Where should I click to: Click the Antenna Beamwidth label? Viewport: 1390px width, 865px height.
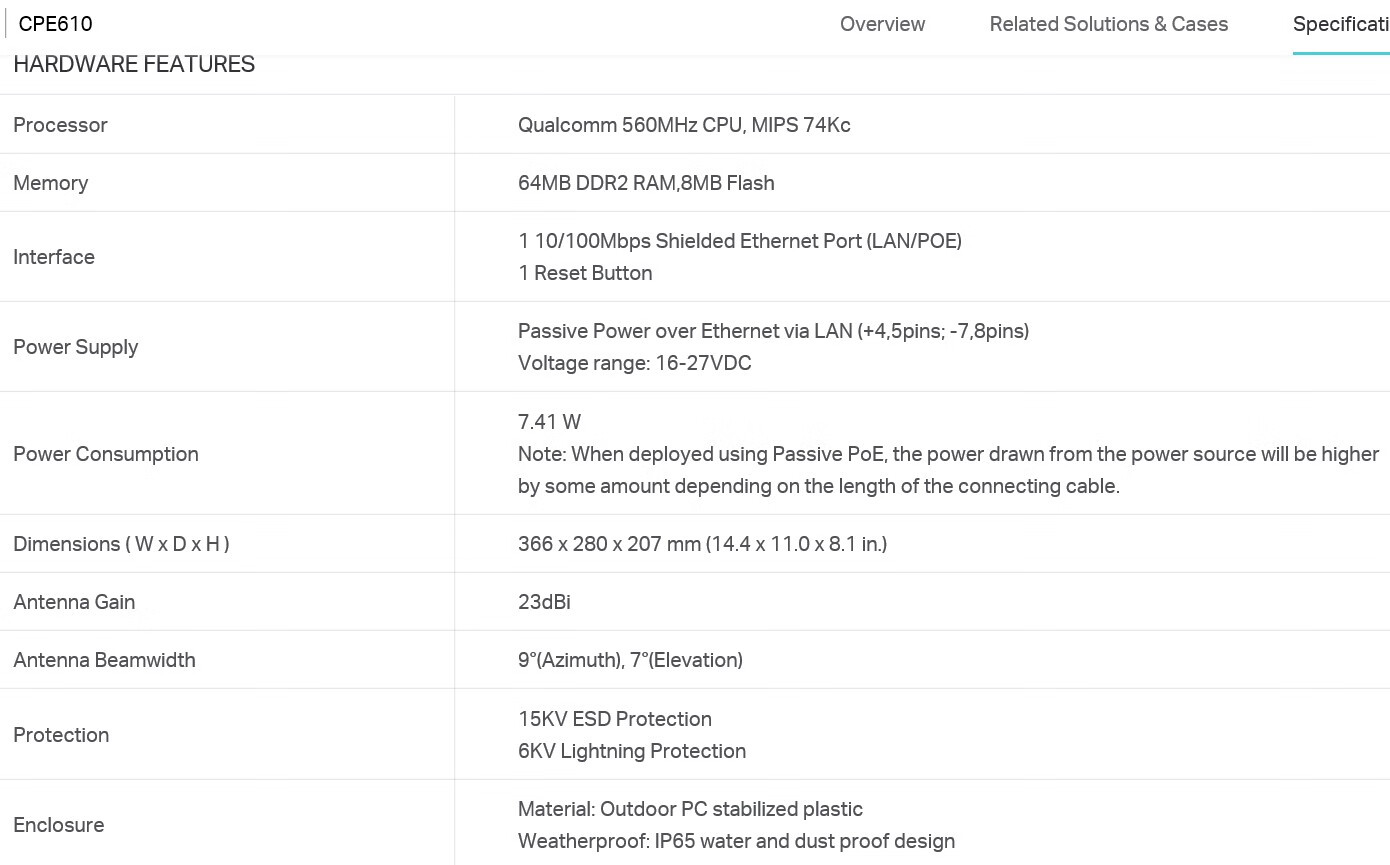[104, 660]
